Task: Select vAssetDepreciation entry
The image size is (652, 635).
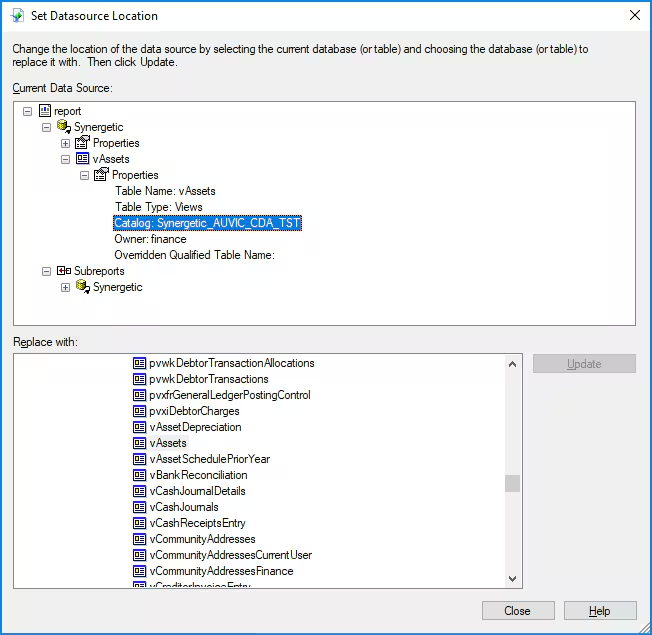Action: click(x=195, y=427)
